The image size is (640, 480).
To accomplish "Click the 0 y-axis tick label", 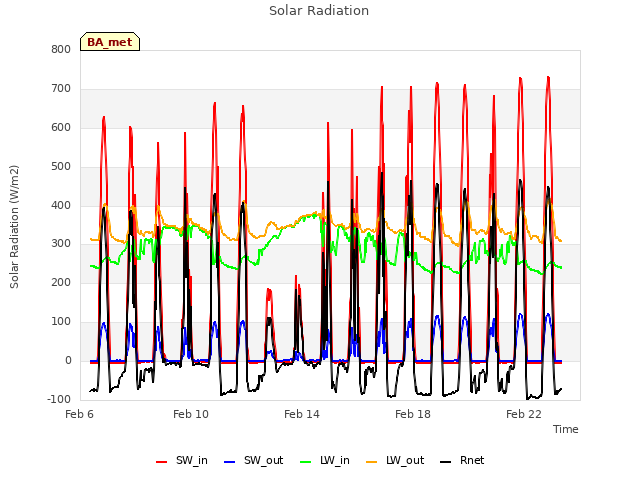I will point(68,361).
